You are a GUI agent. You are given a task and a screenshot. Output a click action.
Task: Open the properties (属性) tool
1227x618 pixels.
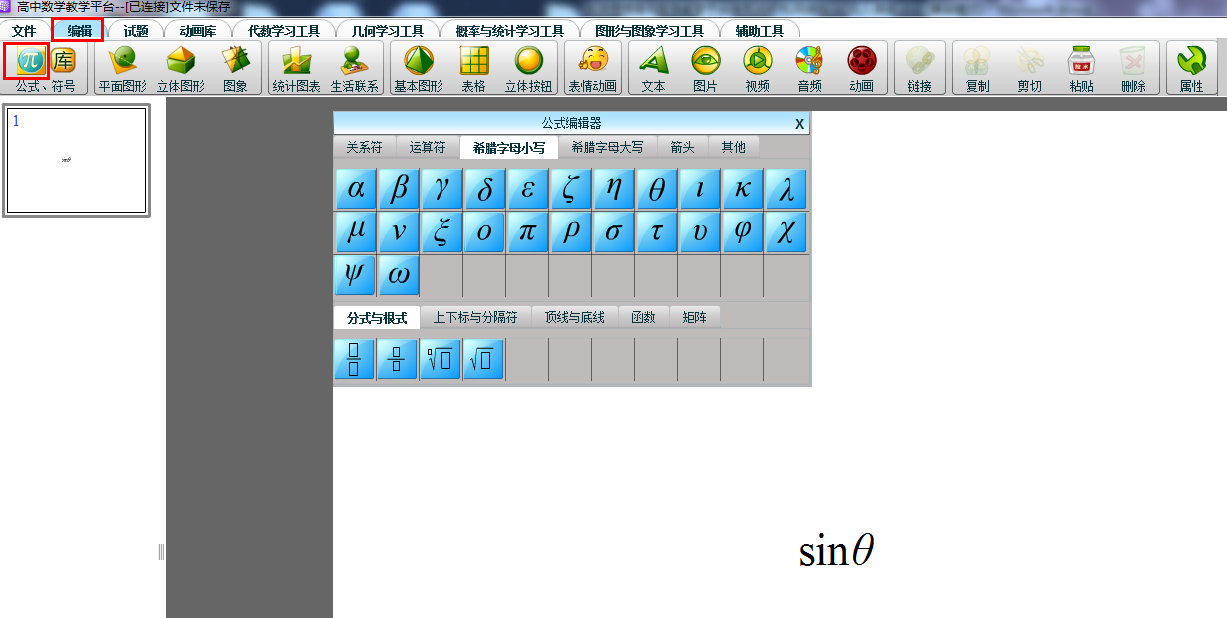pos(1191,68)
